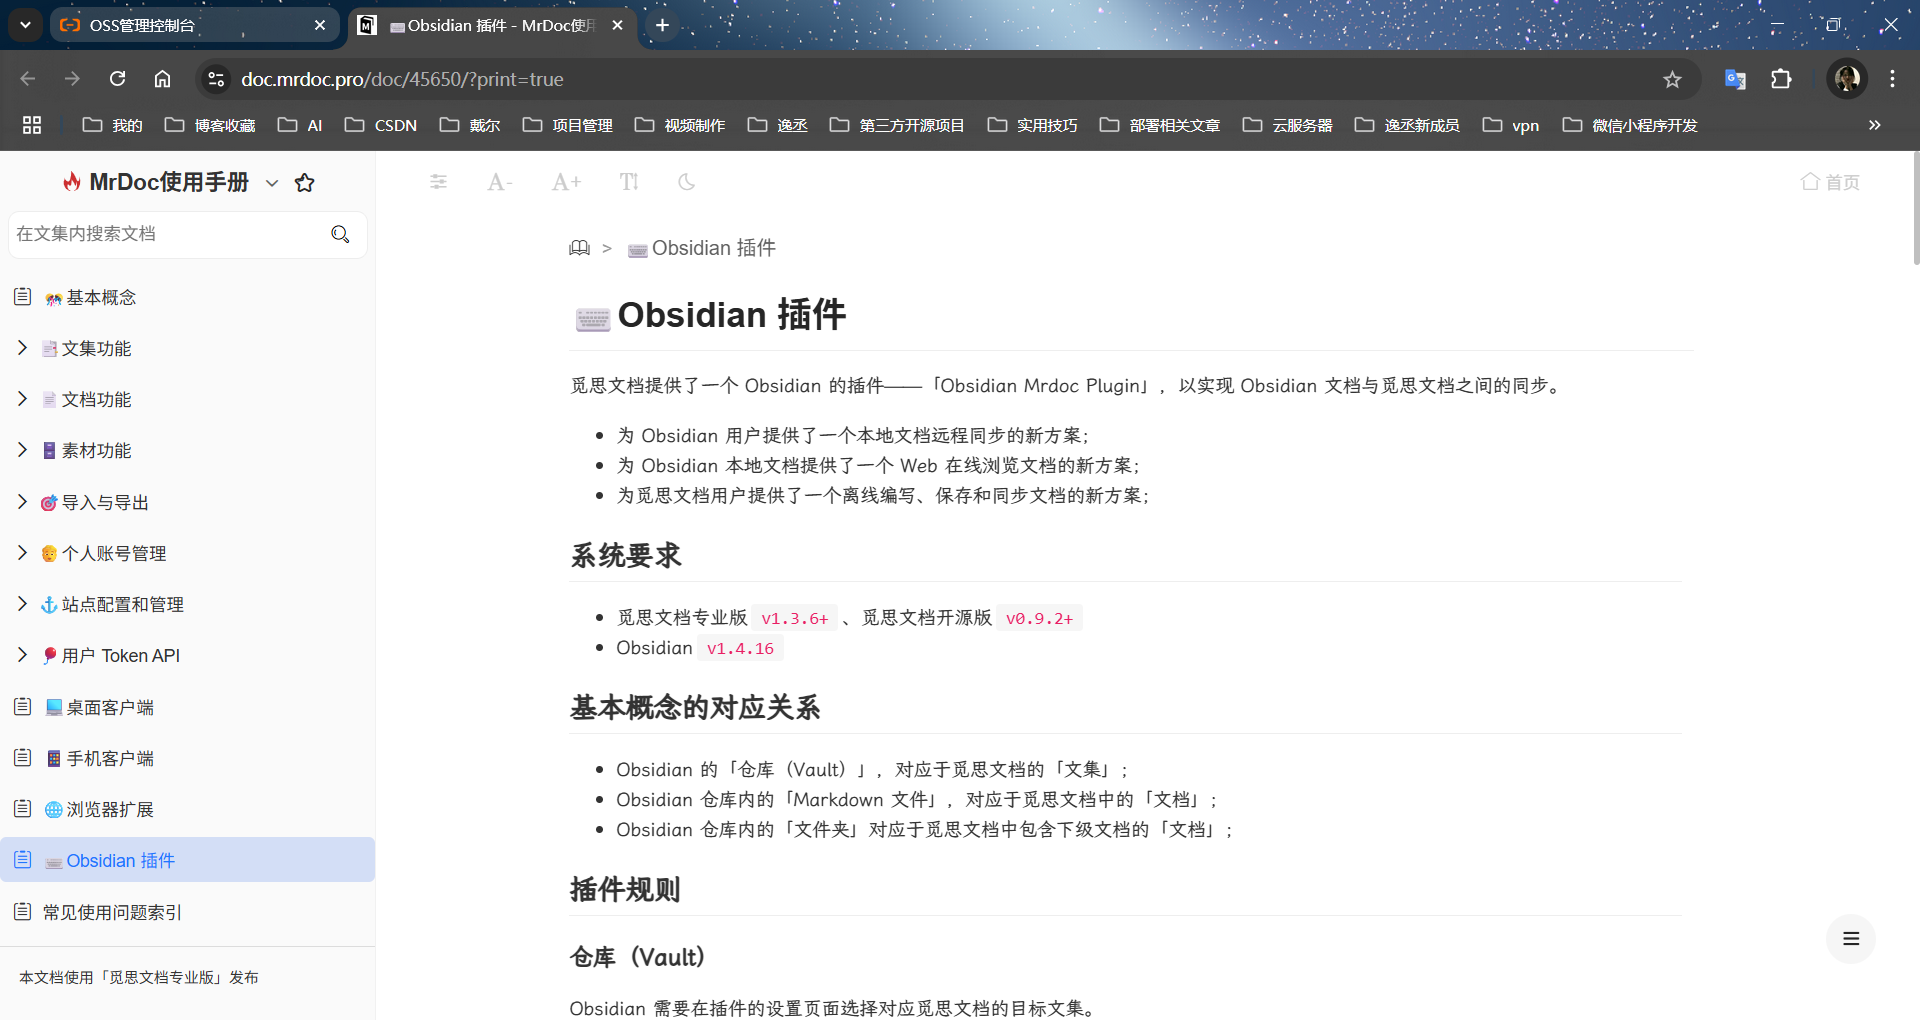Close the Obsidian 插件 MrDoc tab
This screenshot has width=1920, height=1020.
pyautogui.click(x=617, y=25)
